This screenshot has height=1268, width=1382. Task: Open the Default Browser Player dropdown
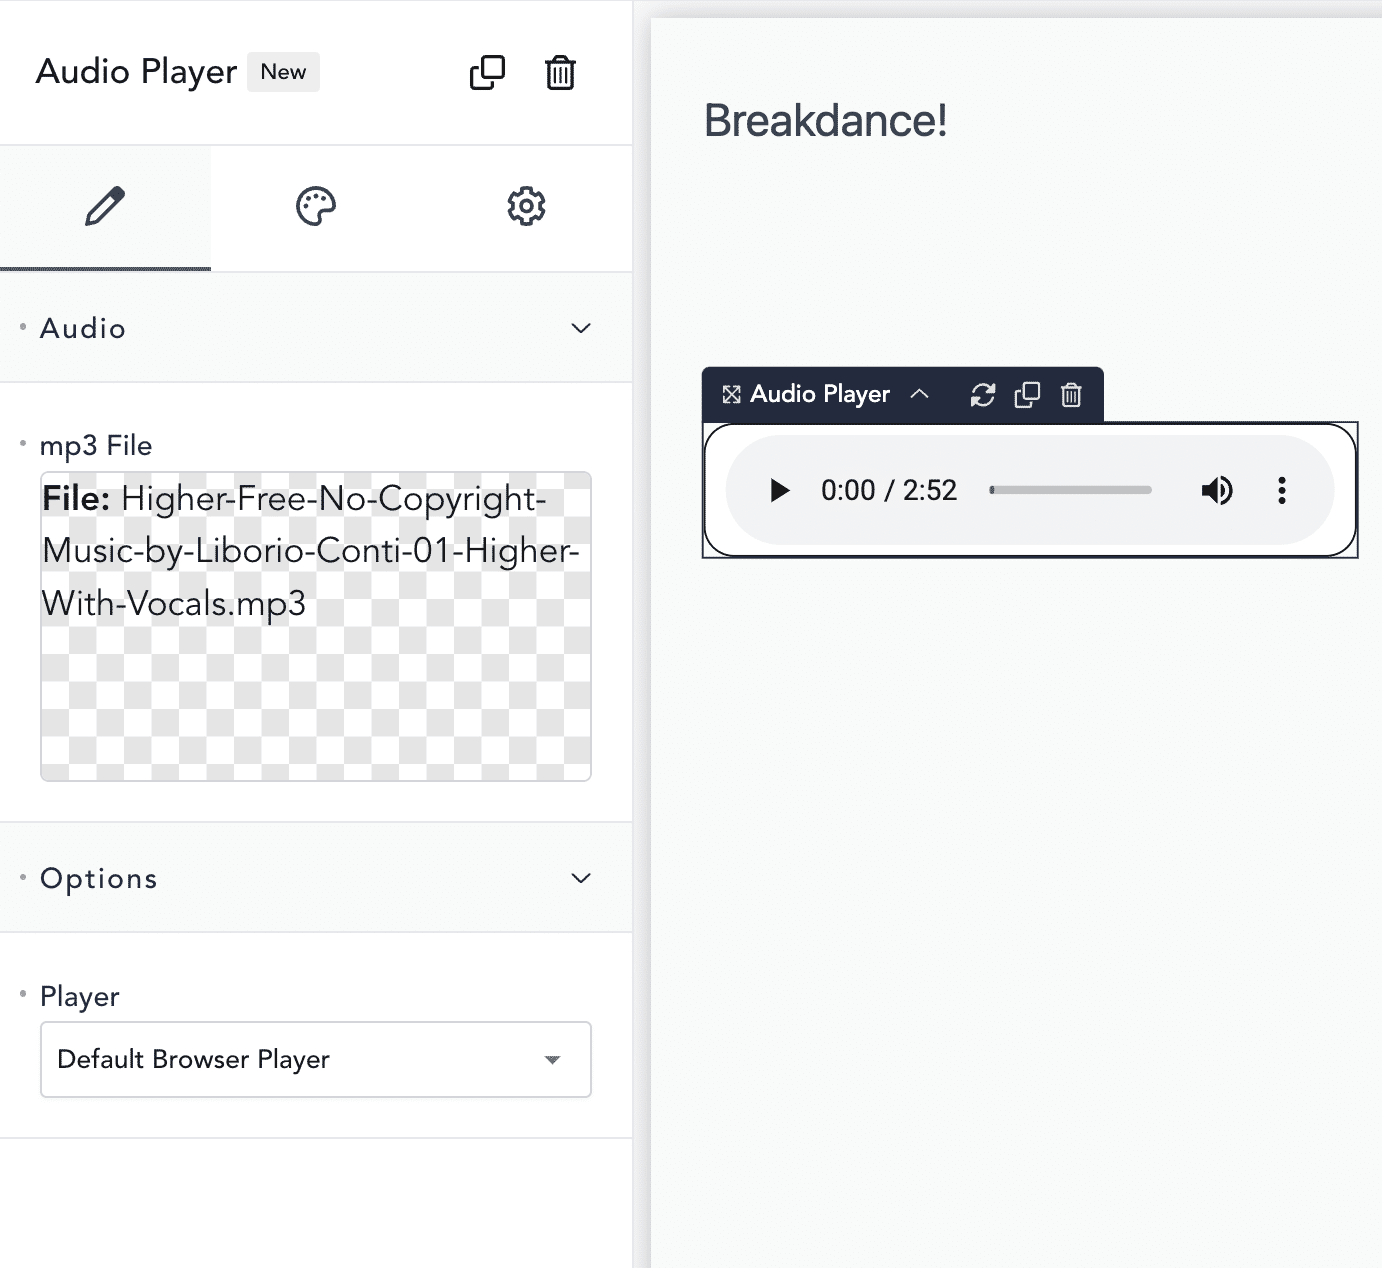[316, 1059]
